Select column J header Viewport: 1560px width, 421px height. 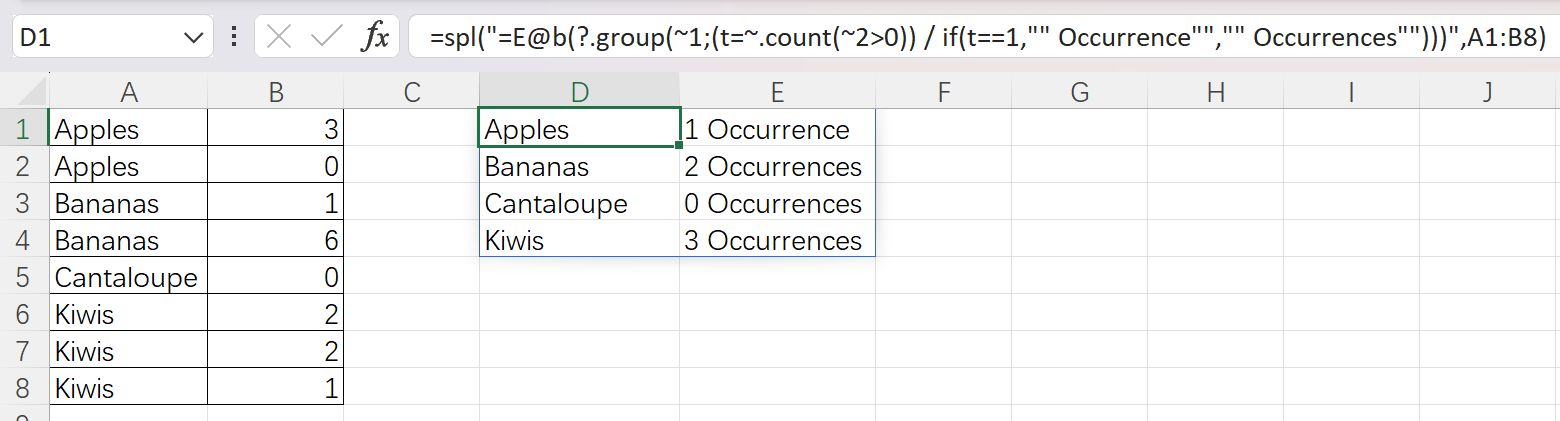click(x=1487, y=92)
